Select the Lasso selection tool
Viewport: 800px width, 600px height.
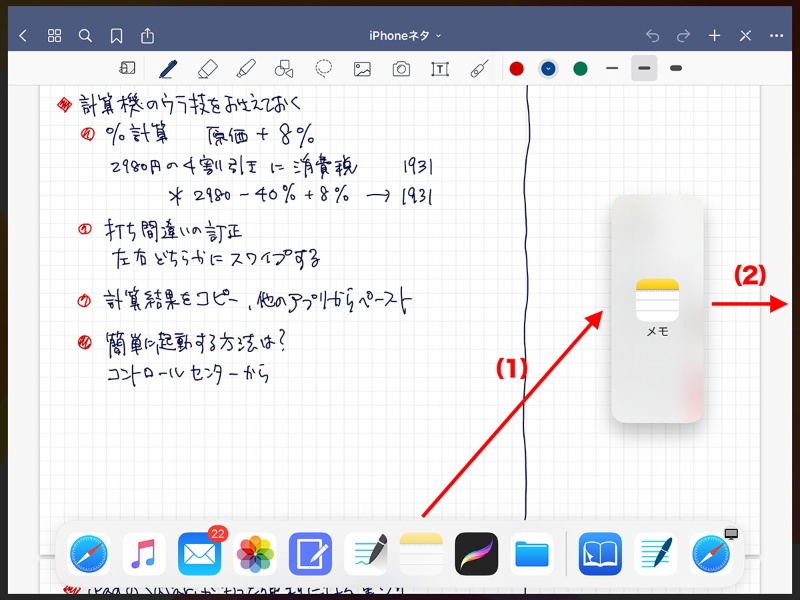tap(324, 69)
